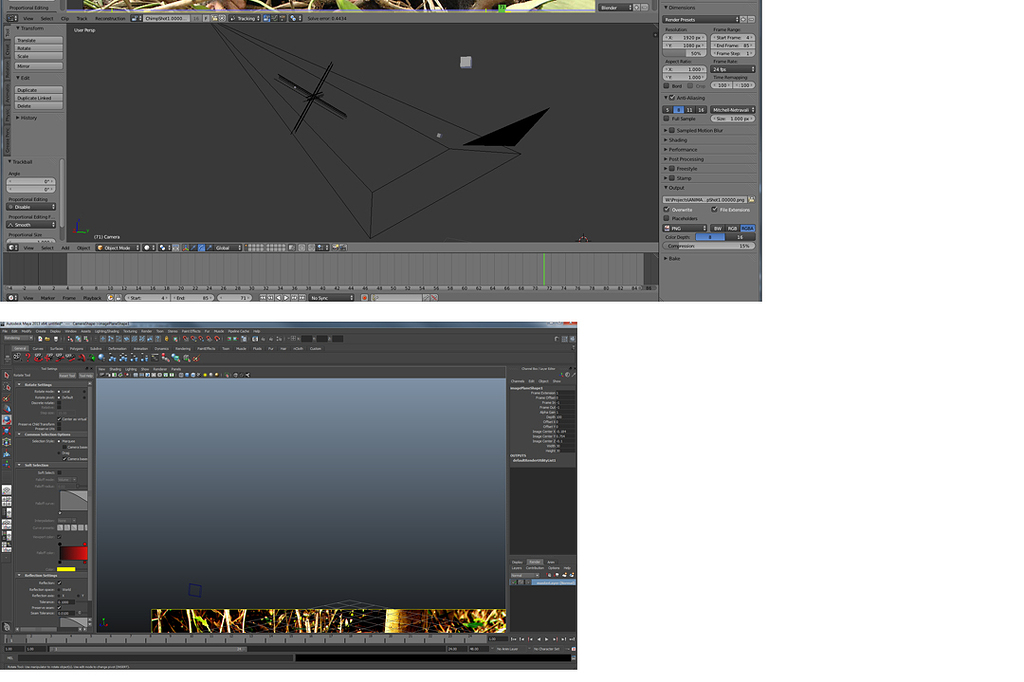
Task: Click the red record keyframe button in the timeline
Action: 364,298
